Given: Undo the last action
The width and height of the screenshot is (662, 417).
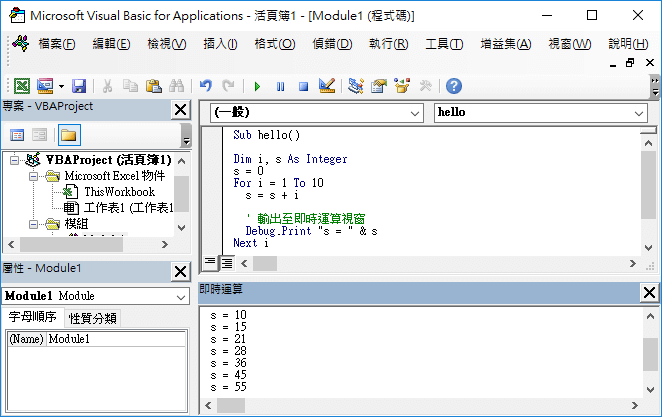Looking at the screenshot, I should click(206, 86).
